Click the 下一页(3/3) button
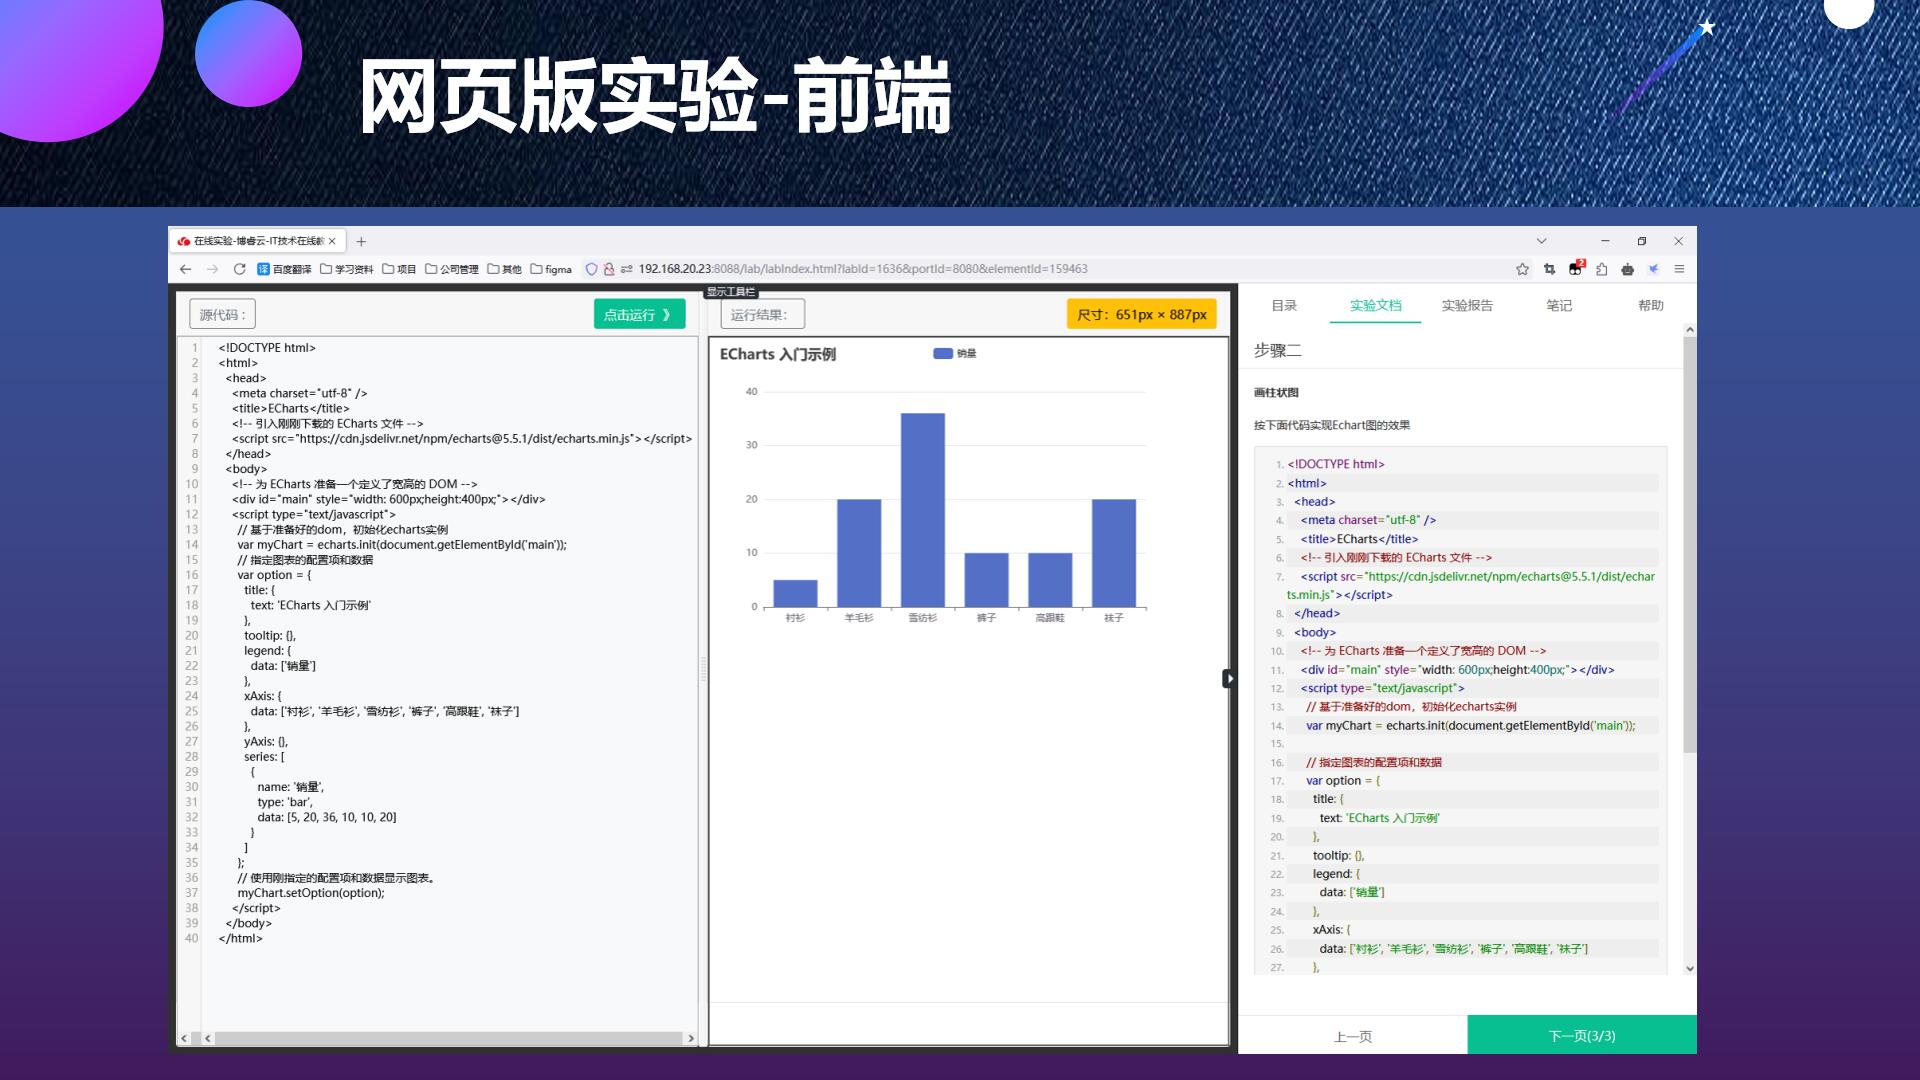 coord(1582,1036)
